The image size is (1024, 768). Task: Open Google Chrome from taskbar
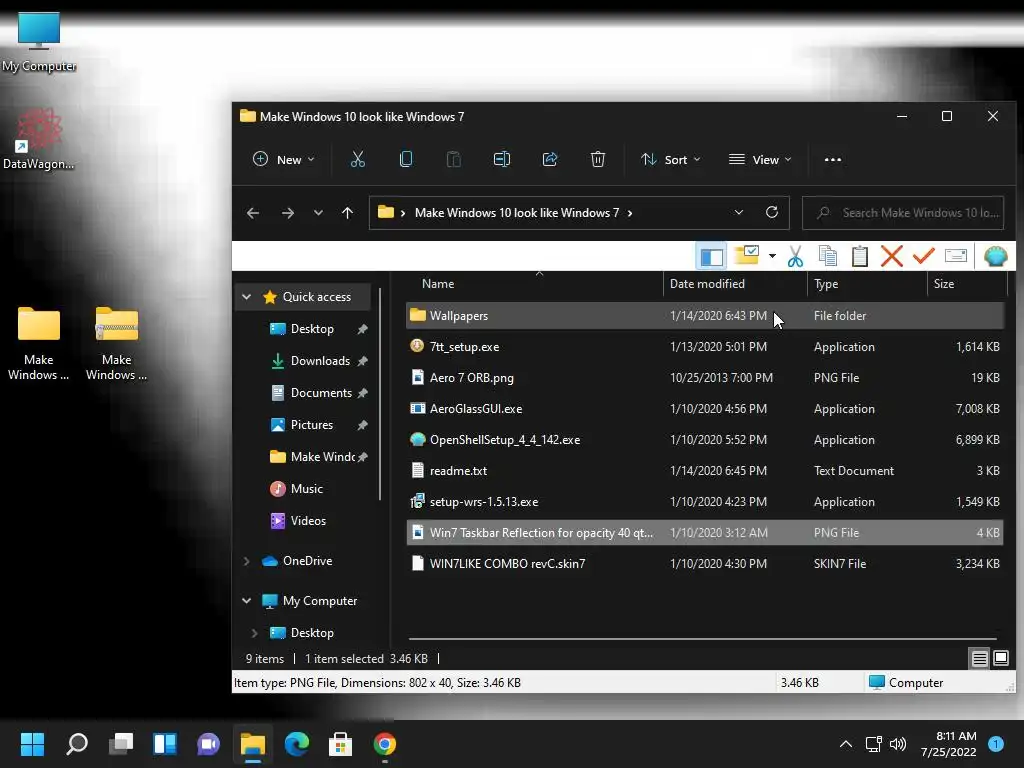click(385, 744)
